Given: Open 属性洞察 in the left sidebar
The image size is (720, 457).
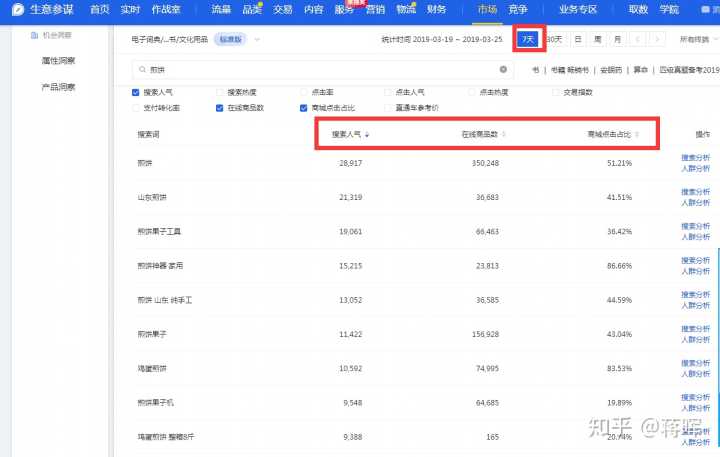Looking at the screenshot, I should (57, 61).
